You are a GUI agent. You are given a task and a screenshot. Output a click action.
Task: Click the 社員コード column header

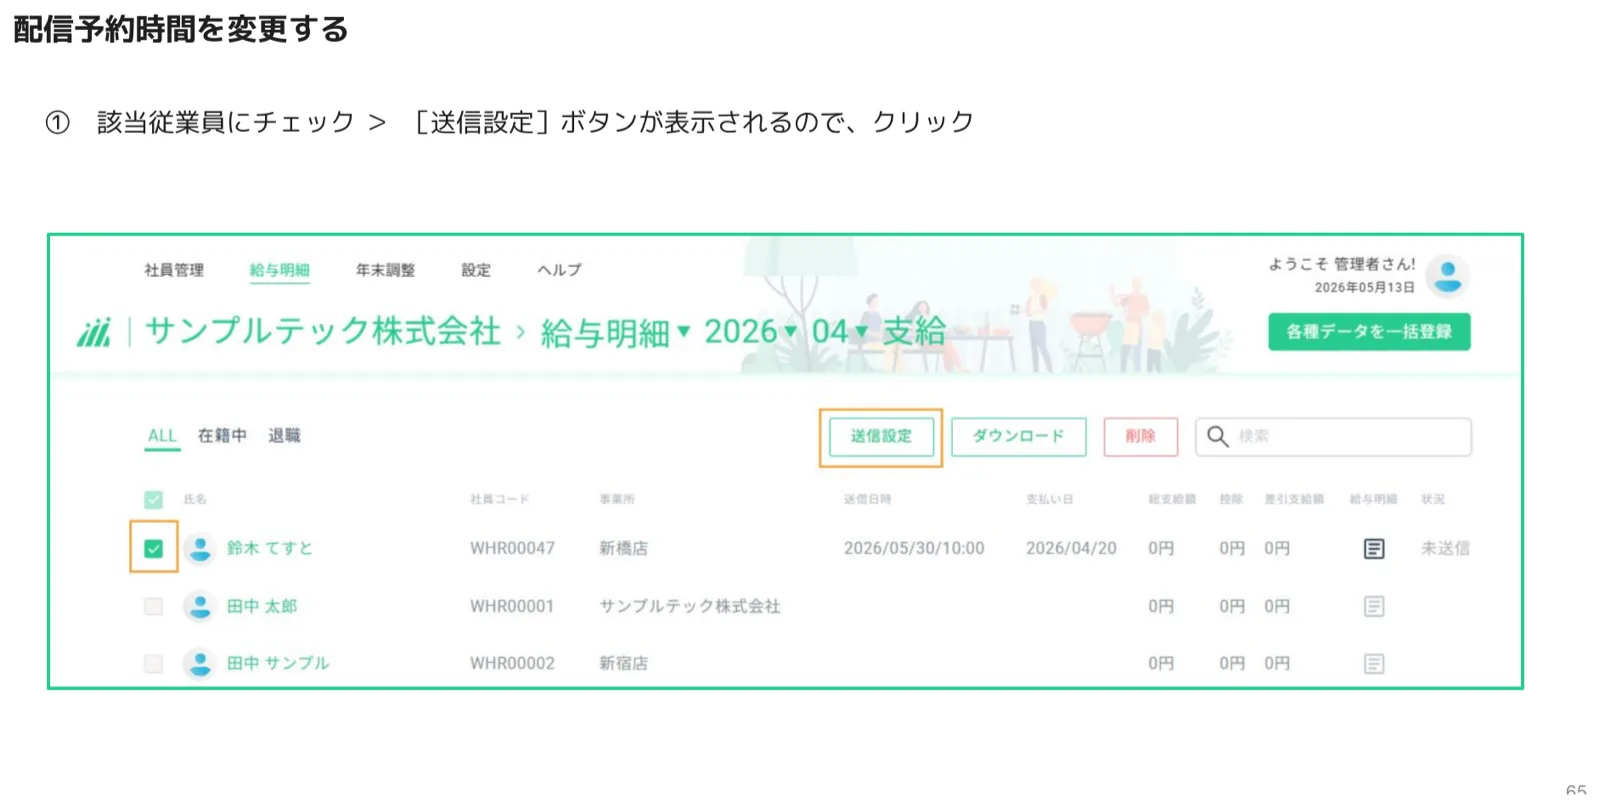[x=499, y=499]
